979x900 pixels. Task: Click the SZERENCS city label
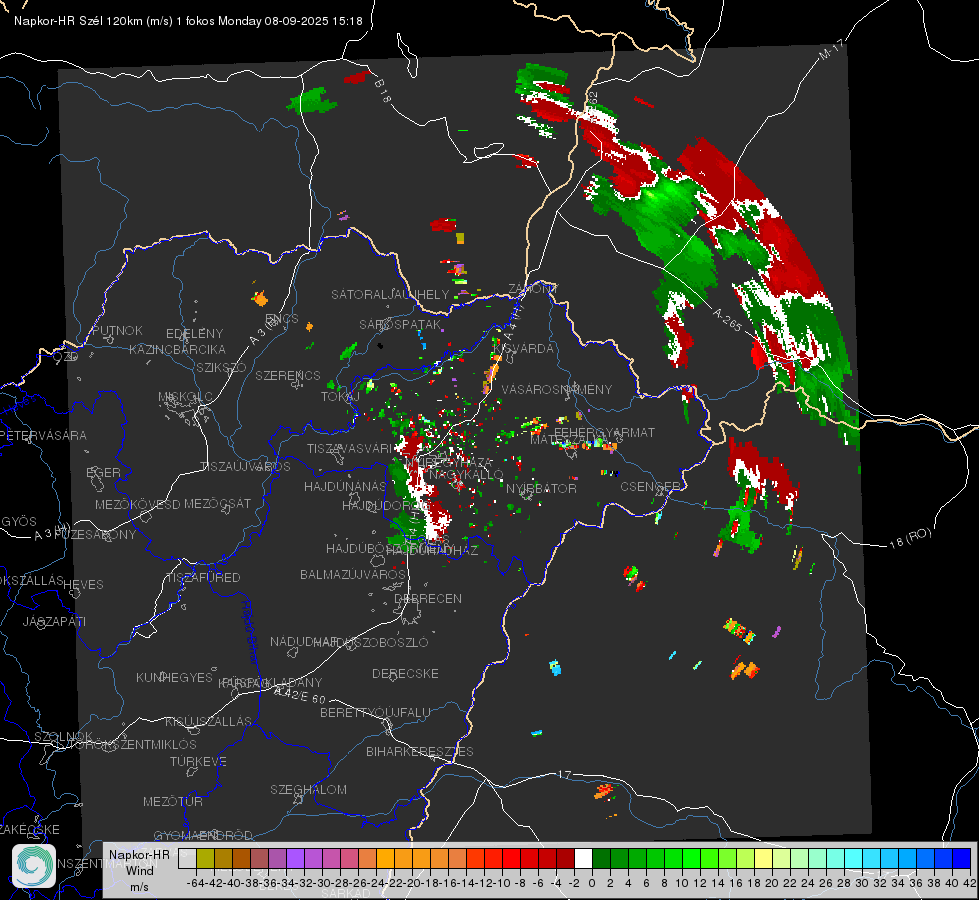(x=288, y=375)
